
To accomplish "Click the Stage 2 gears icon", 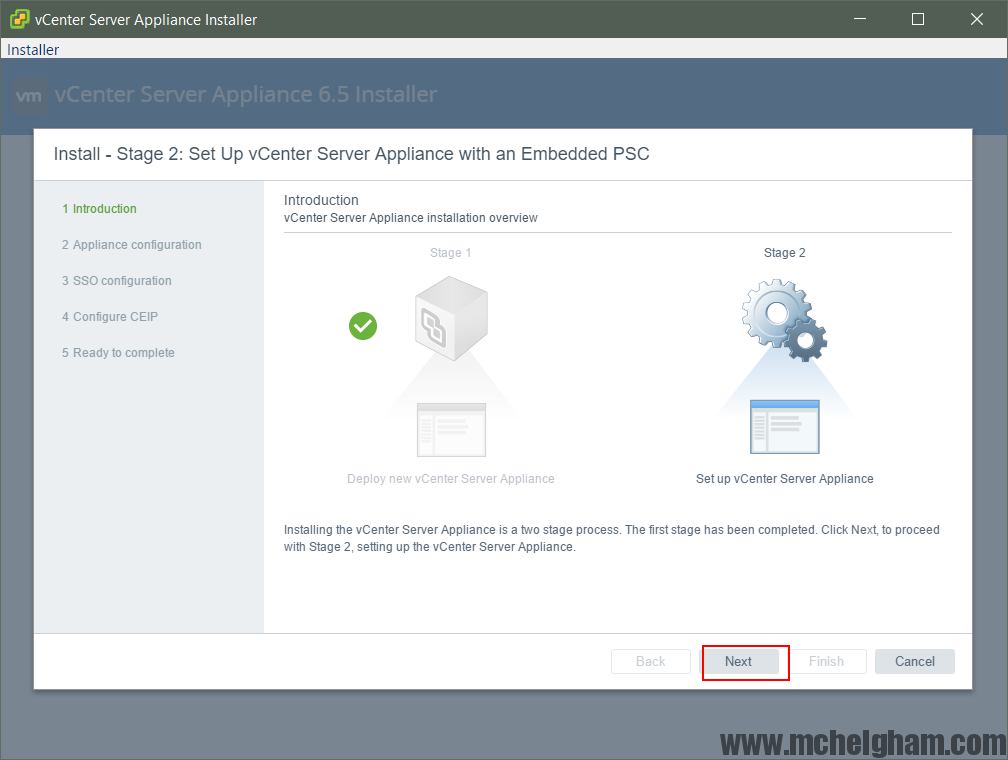I will (x=784, y=320).
